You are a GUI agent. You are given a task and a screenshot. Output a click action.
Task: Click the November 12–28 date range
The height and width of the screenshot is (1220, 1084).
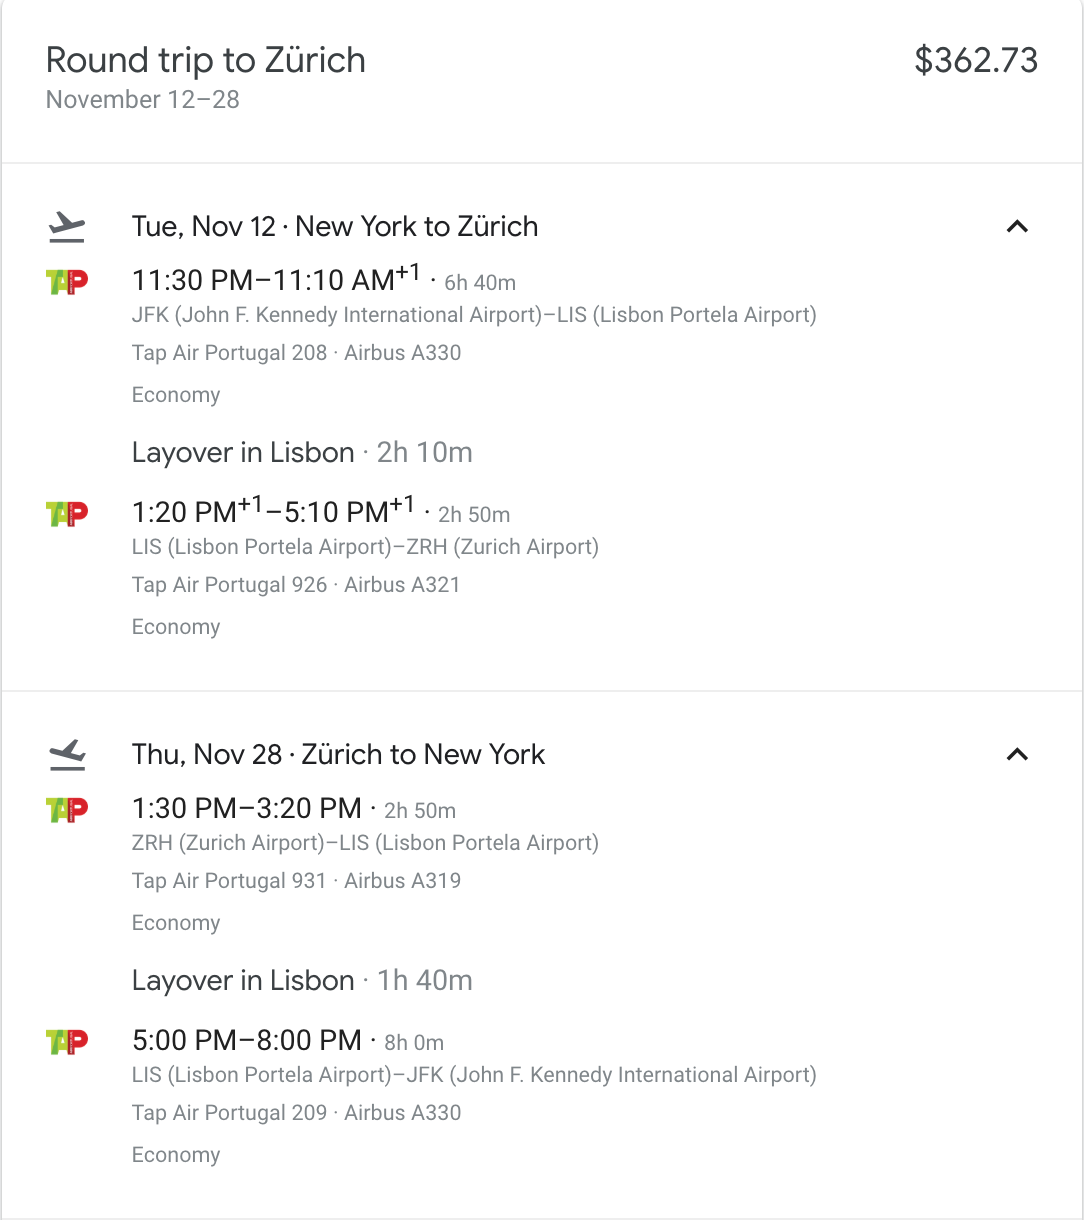(x=143, y=100)
